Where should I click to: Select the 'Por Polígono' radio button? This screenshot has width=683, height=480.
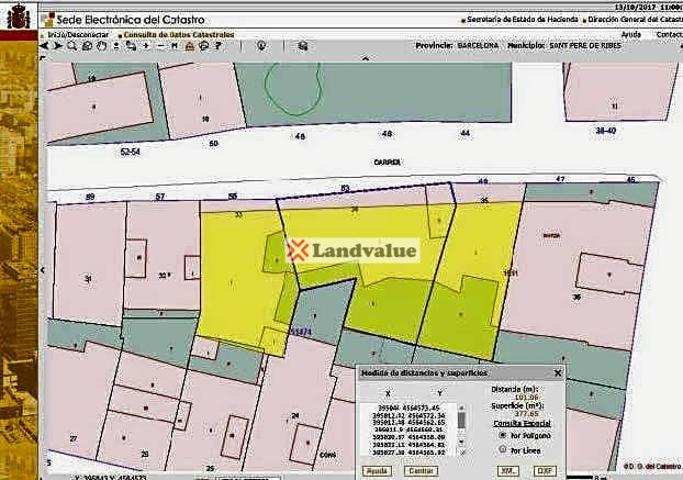(x=502, y=435)
